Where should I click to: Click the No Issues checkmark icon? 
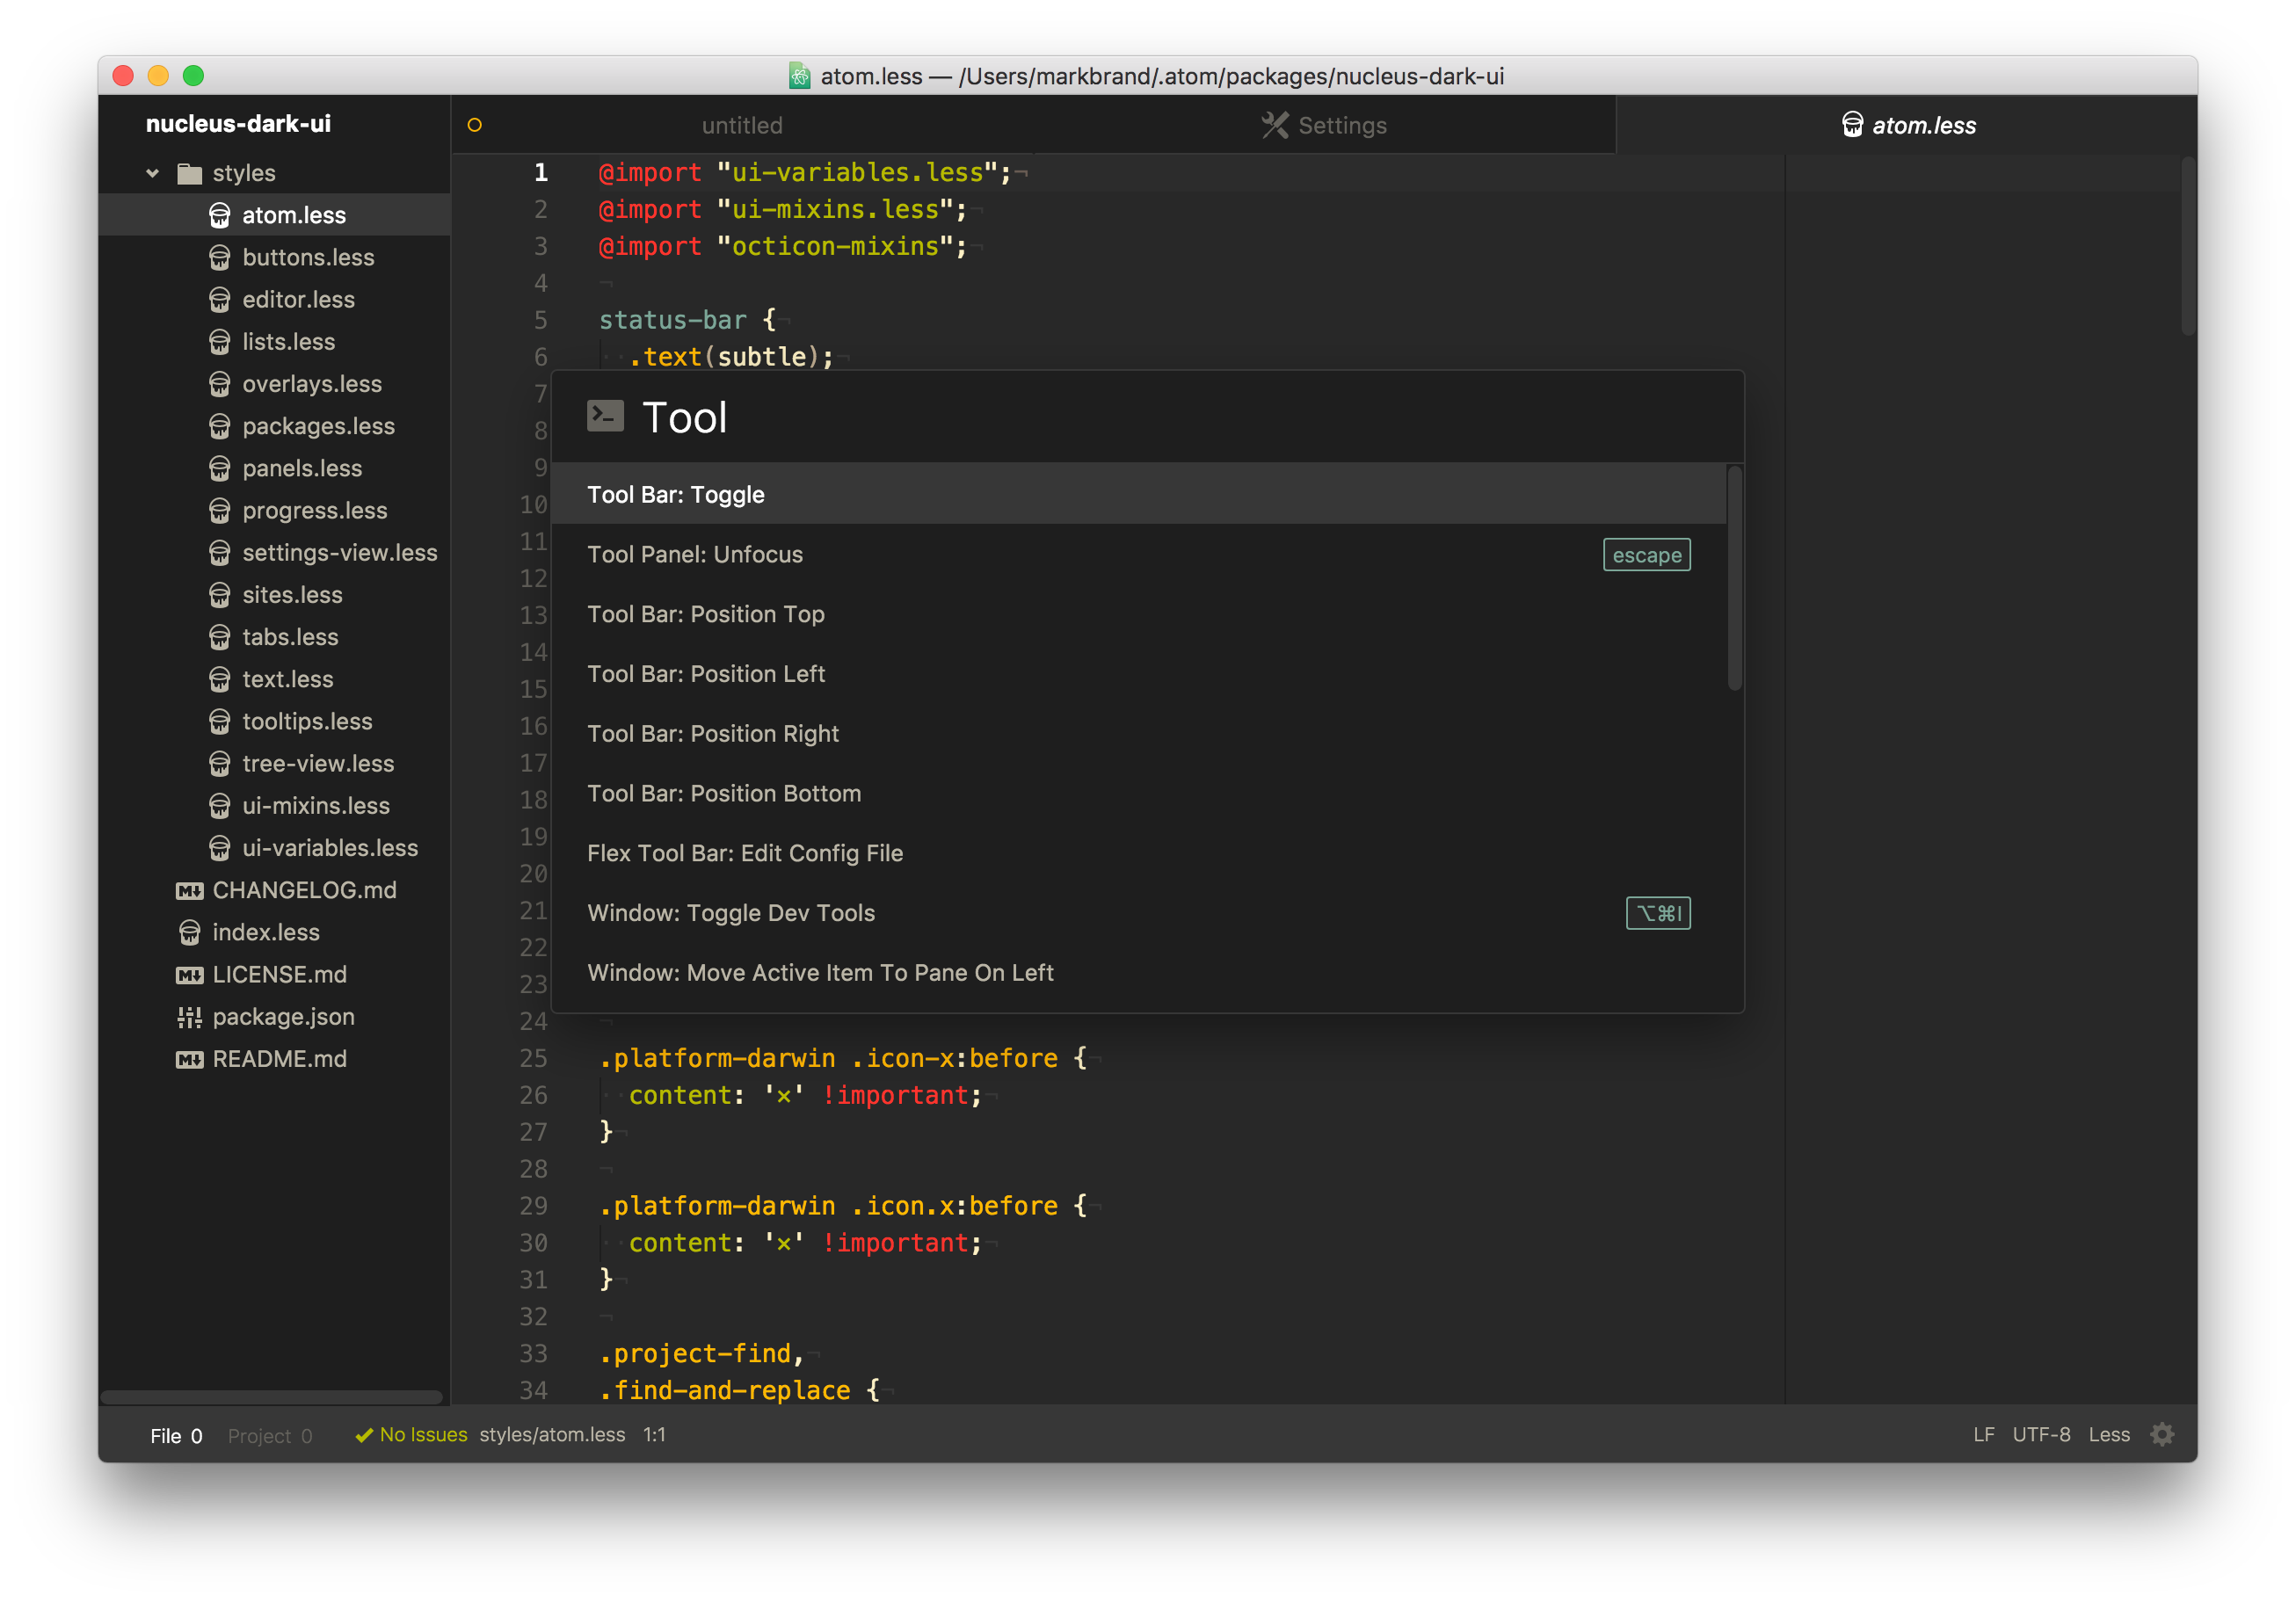[x=364, y=1435]
